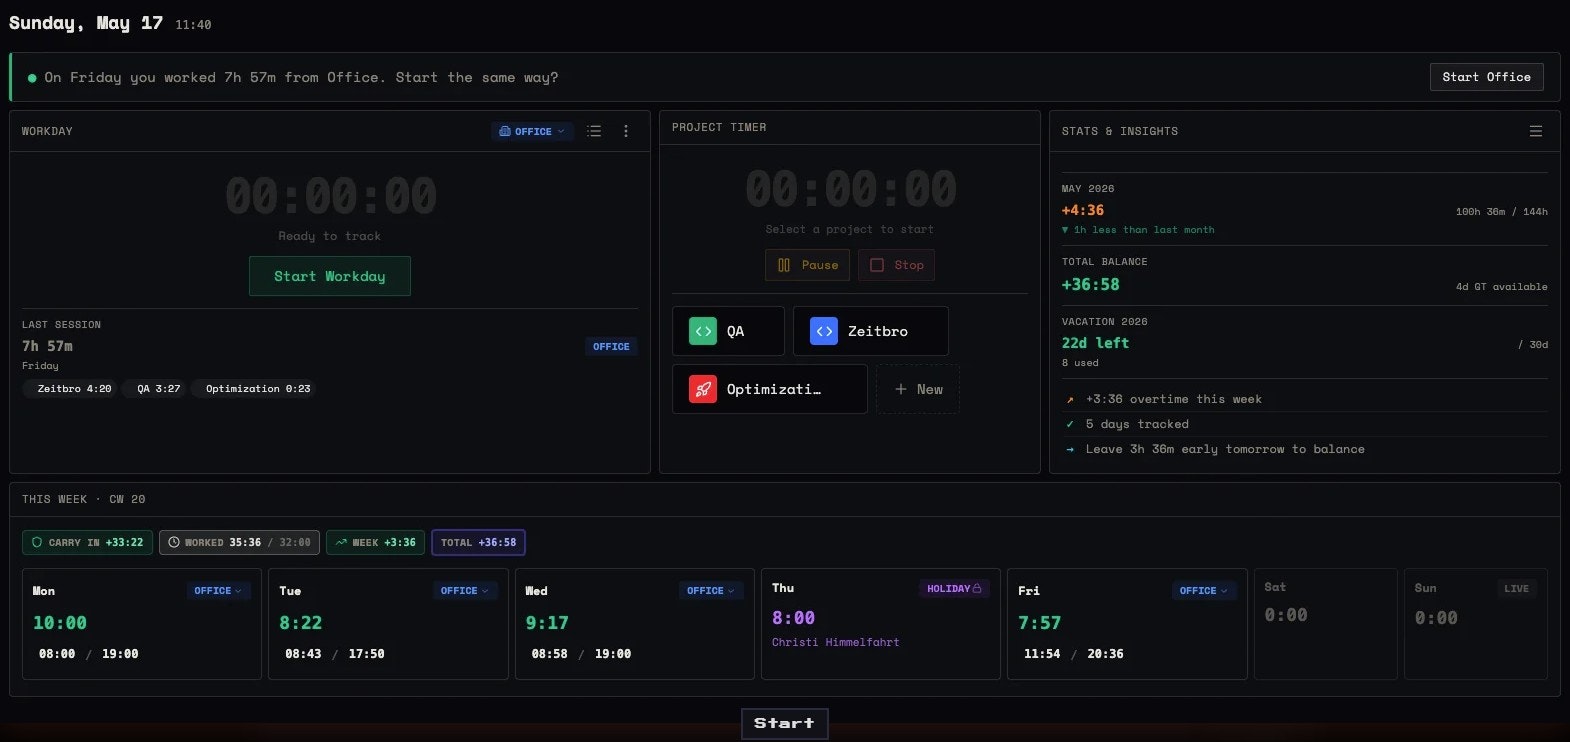Click Monday's 19:00 end time
The height and width of the screenshot is (742, 1570).
pyautogui.click(x=120, y=654)
